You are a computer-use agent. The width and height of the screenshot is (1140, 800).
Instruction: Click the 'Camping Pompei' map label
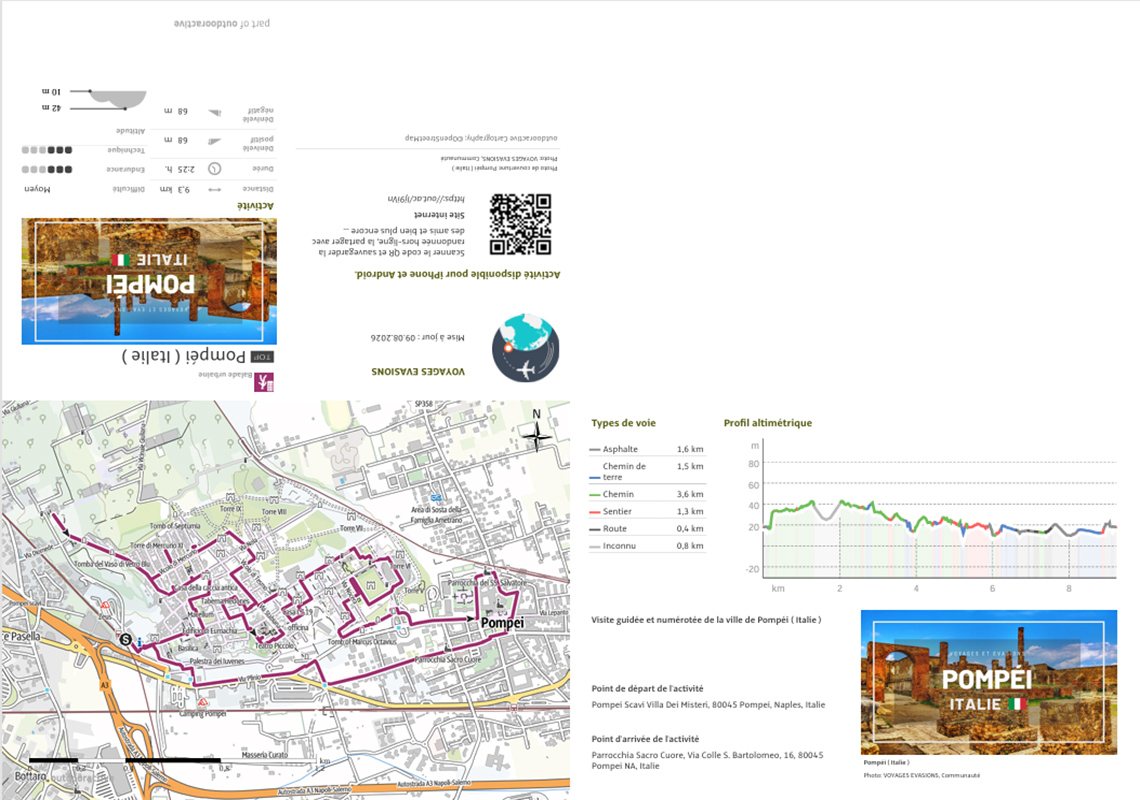coord(203,713)
